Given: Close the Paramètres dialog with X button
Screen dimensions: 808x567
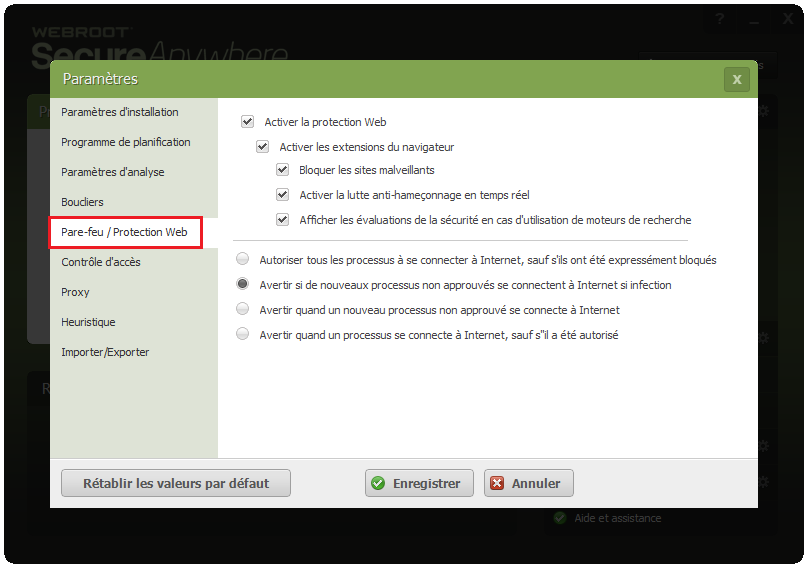Looking at the screenshot, I should (736, 79).
